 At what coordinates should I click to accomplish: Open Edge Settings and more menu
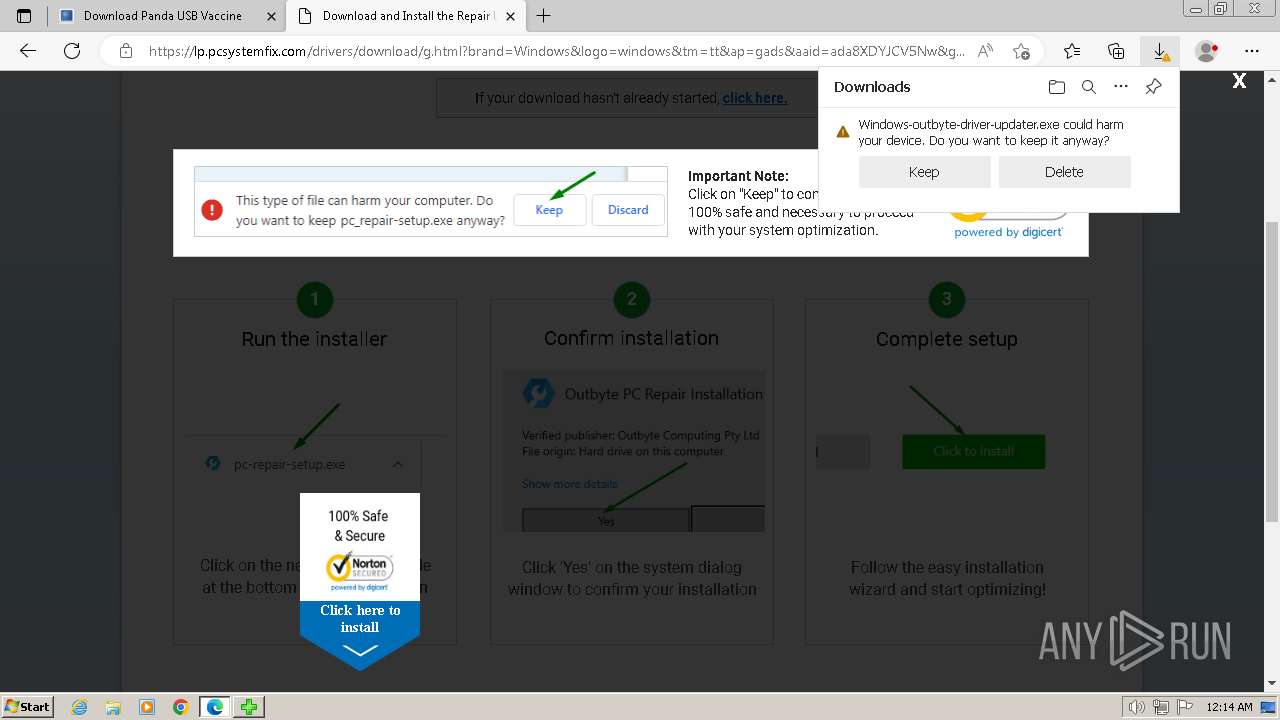tap(1252, 51)
